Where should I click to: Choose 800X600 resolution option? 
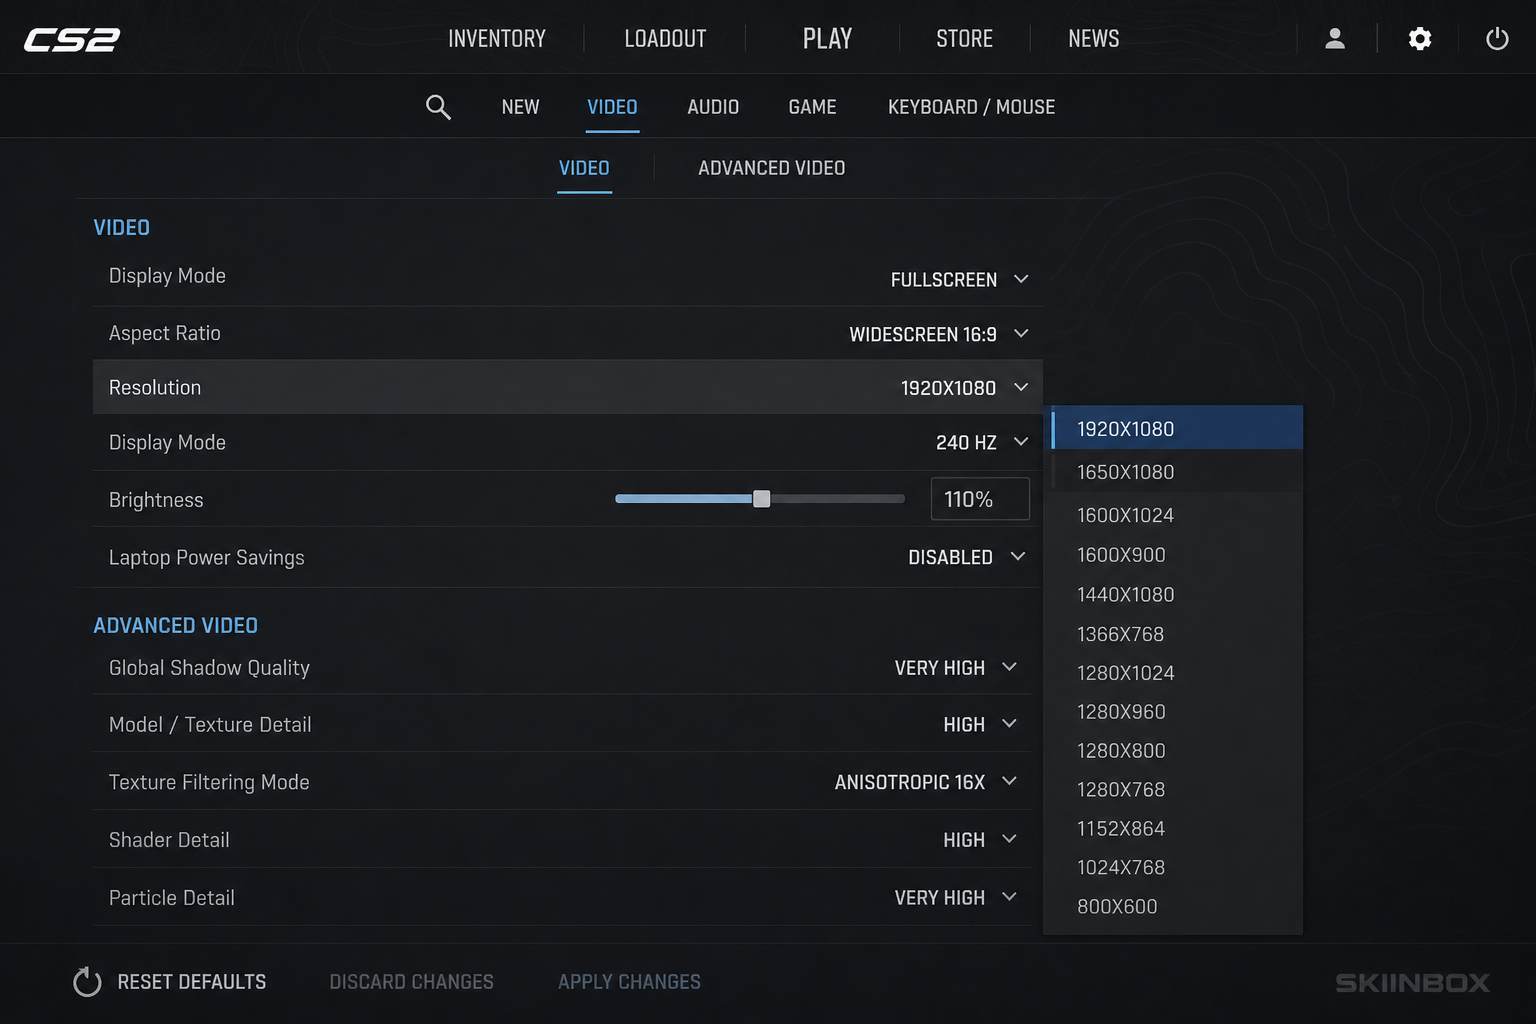pos(1173,907)
